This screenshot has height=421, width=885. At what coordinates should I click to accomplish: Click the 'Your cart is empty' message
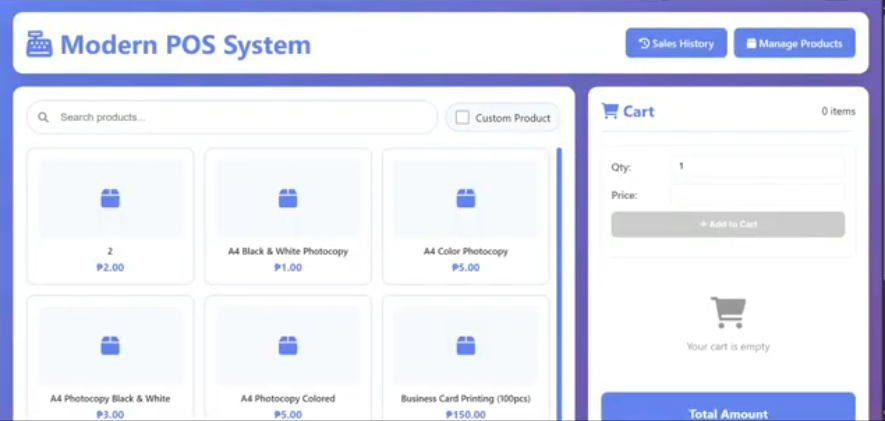[x=728, y=347]
